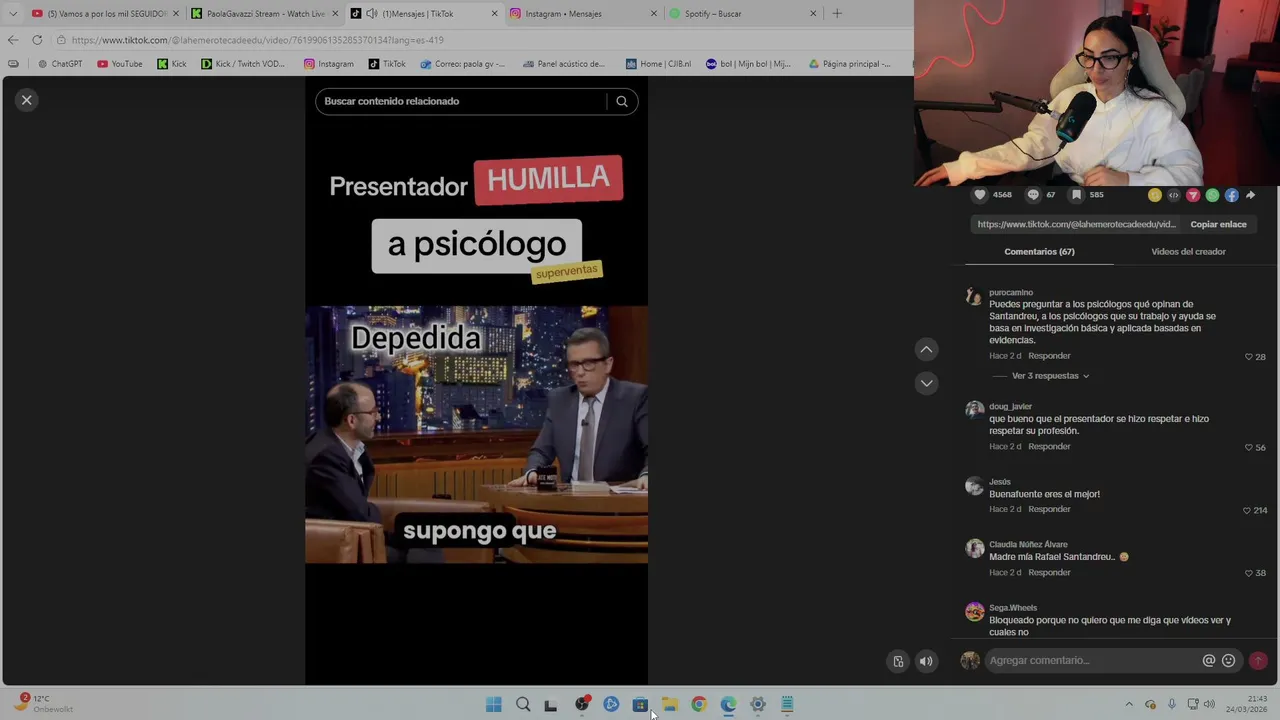Image resolution: width=1280 pixels, height=720 pixels.
Task: Open emoji picker in comment box
Action: pyautogui.click(x=1229, y=660)
